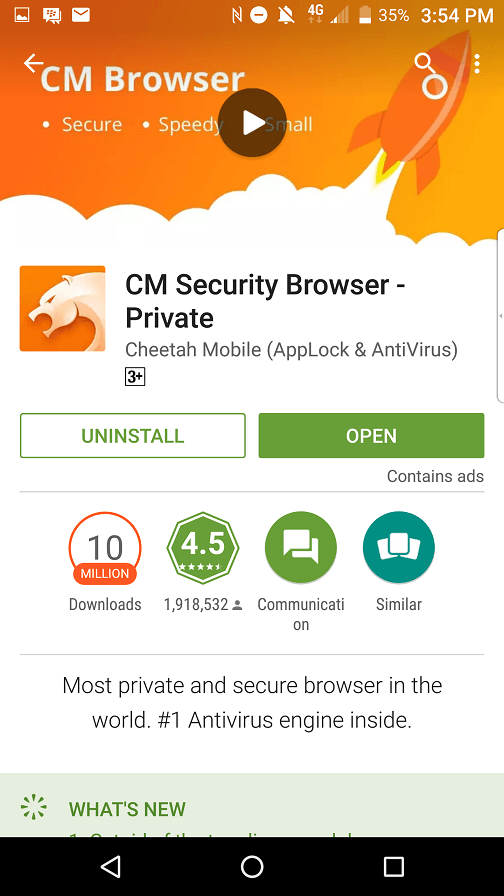504x896 pixels.
Task: Expand the What's New section
Action: (252, 806)
